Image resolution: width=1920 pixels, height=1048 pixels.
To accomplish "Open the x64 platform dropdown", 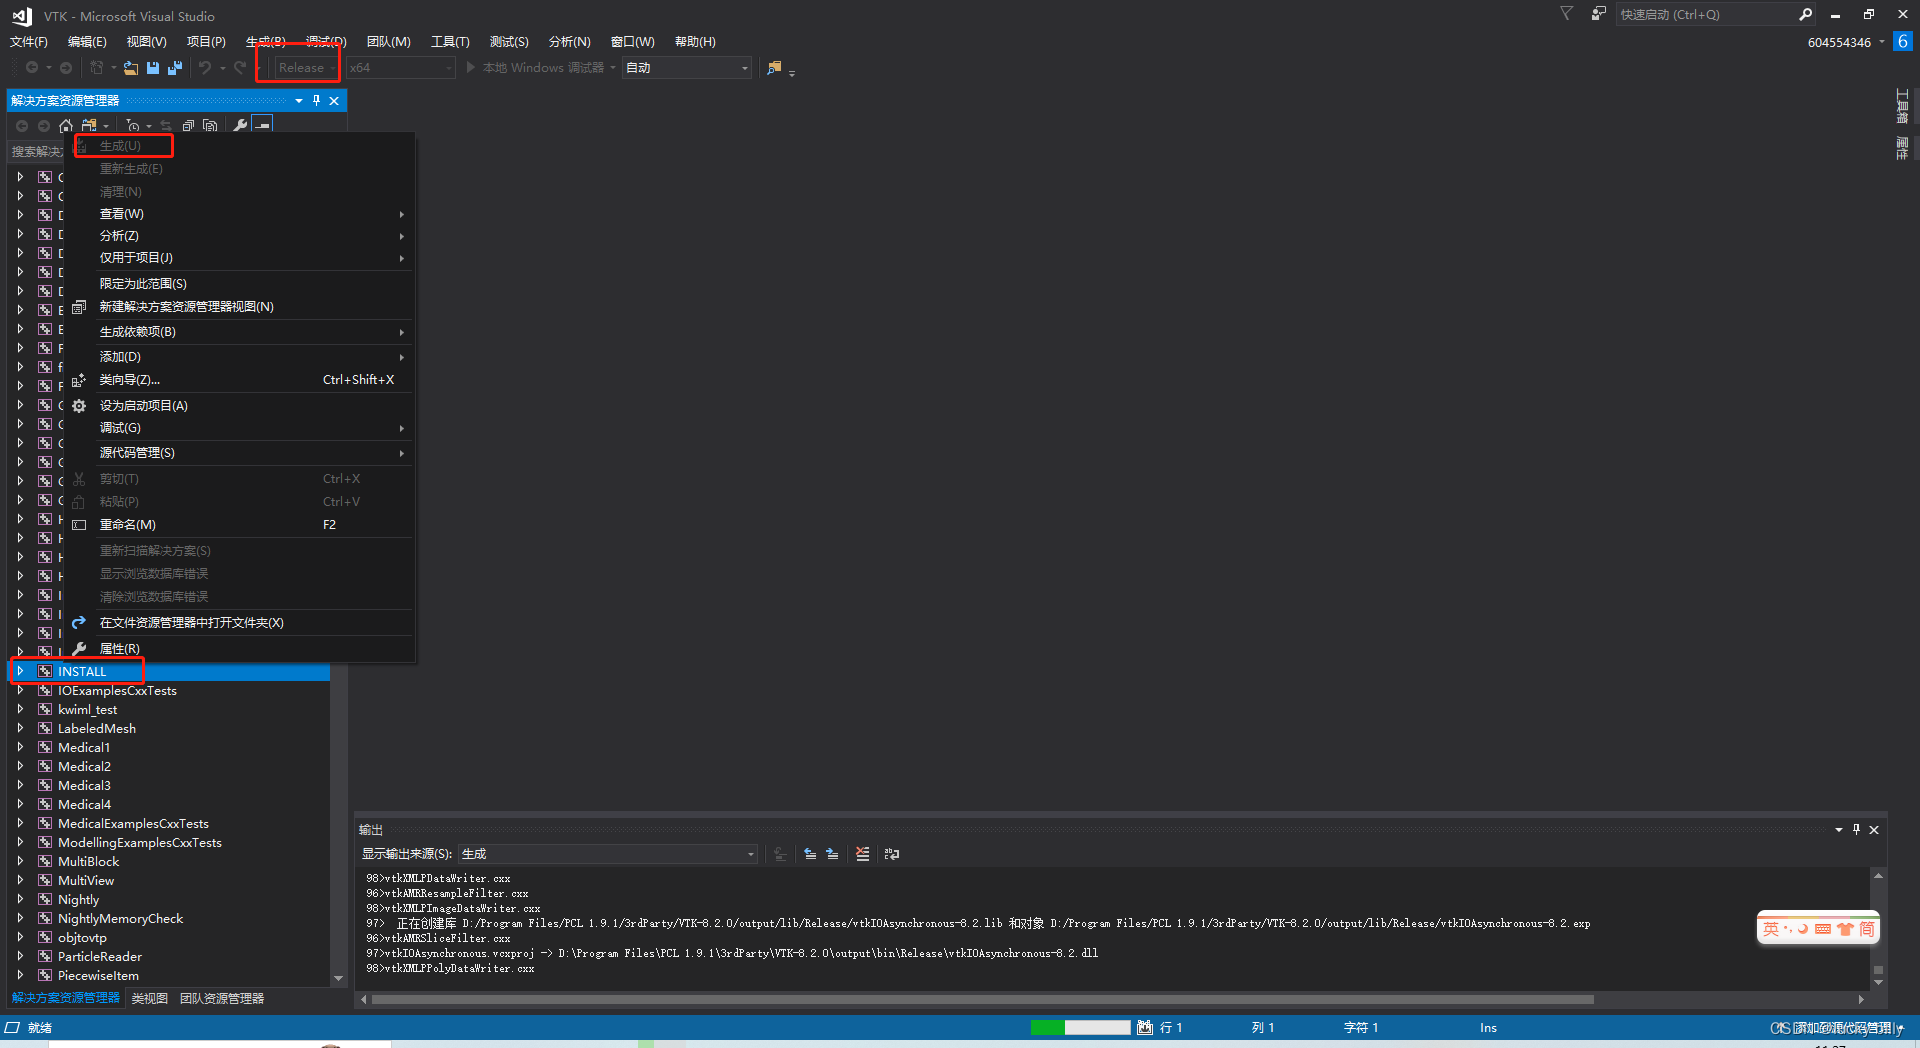I will [400, 68].
